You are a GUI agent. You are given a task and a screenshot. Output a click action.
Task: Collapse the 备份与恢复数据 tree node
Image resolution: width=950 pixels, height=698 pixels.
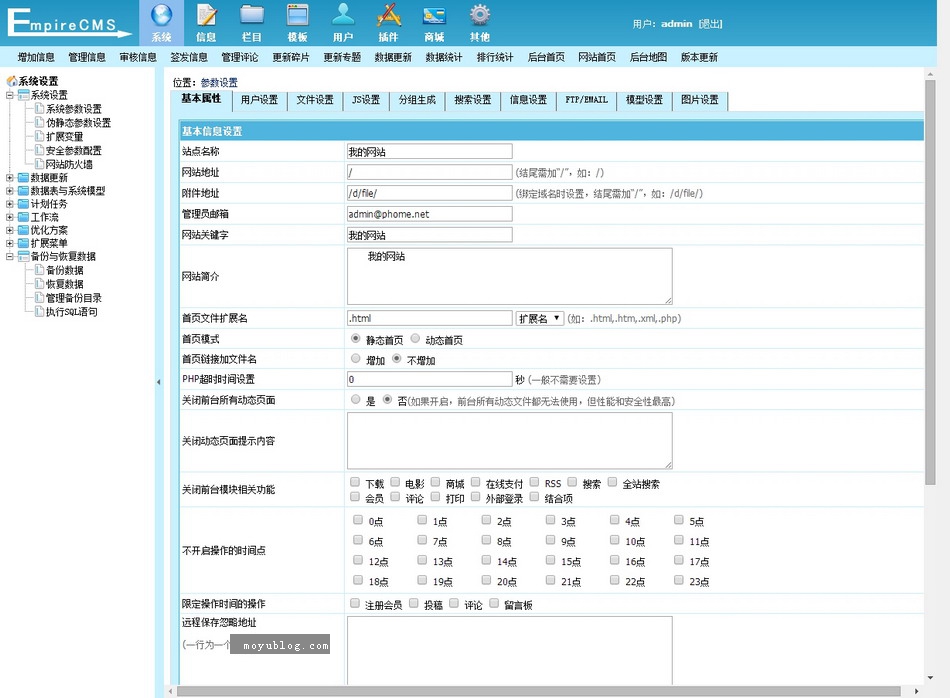coord(10,256)
